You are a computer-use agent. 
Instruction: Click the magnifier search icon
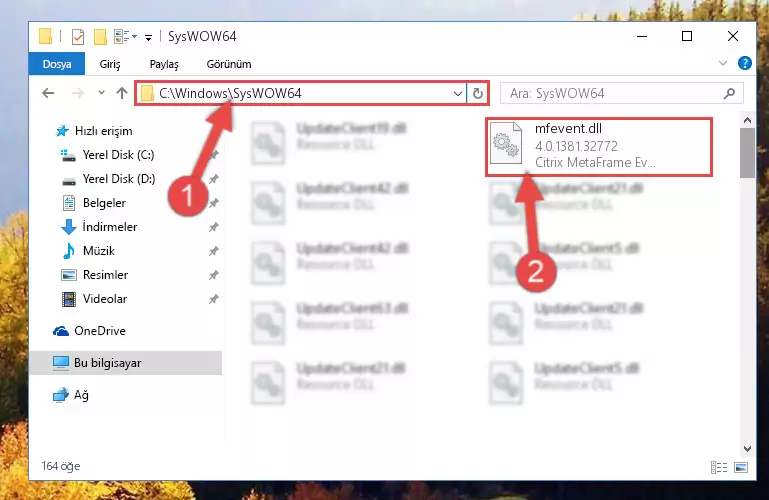pos(729,93)
